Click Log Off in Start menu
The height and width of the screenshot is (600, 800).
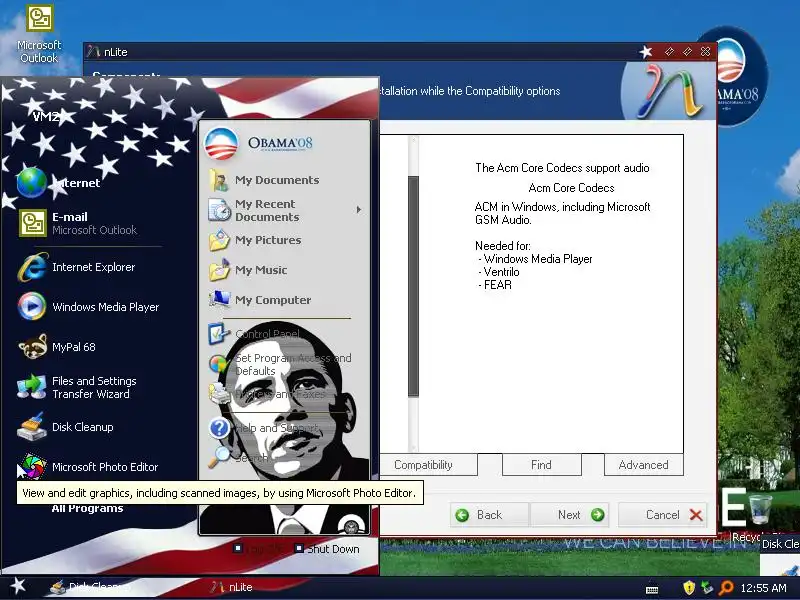(258, 549)
